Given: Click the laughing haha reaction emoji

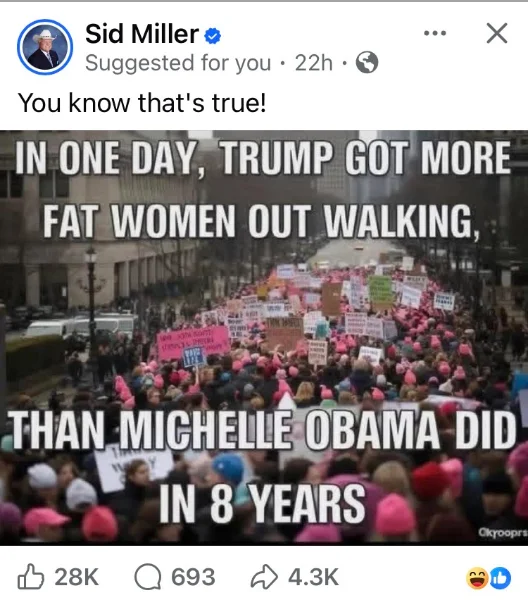Looking at the screenshot, I should [477, 578].
